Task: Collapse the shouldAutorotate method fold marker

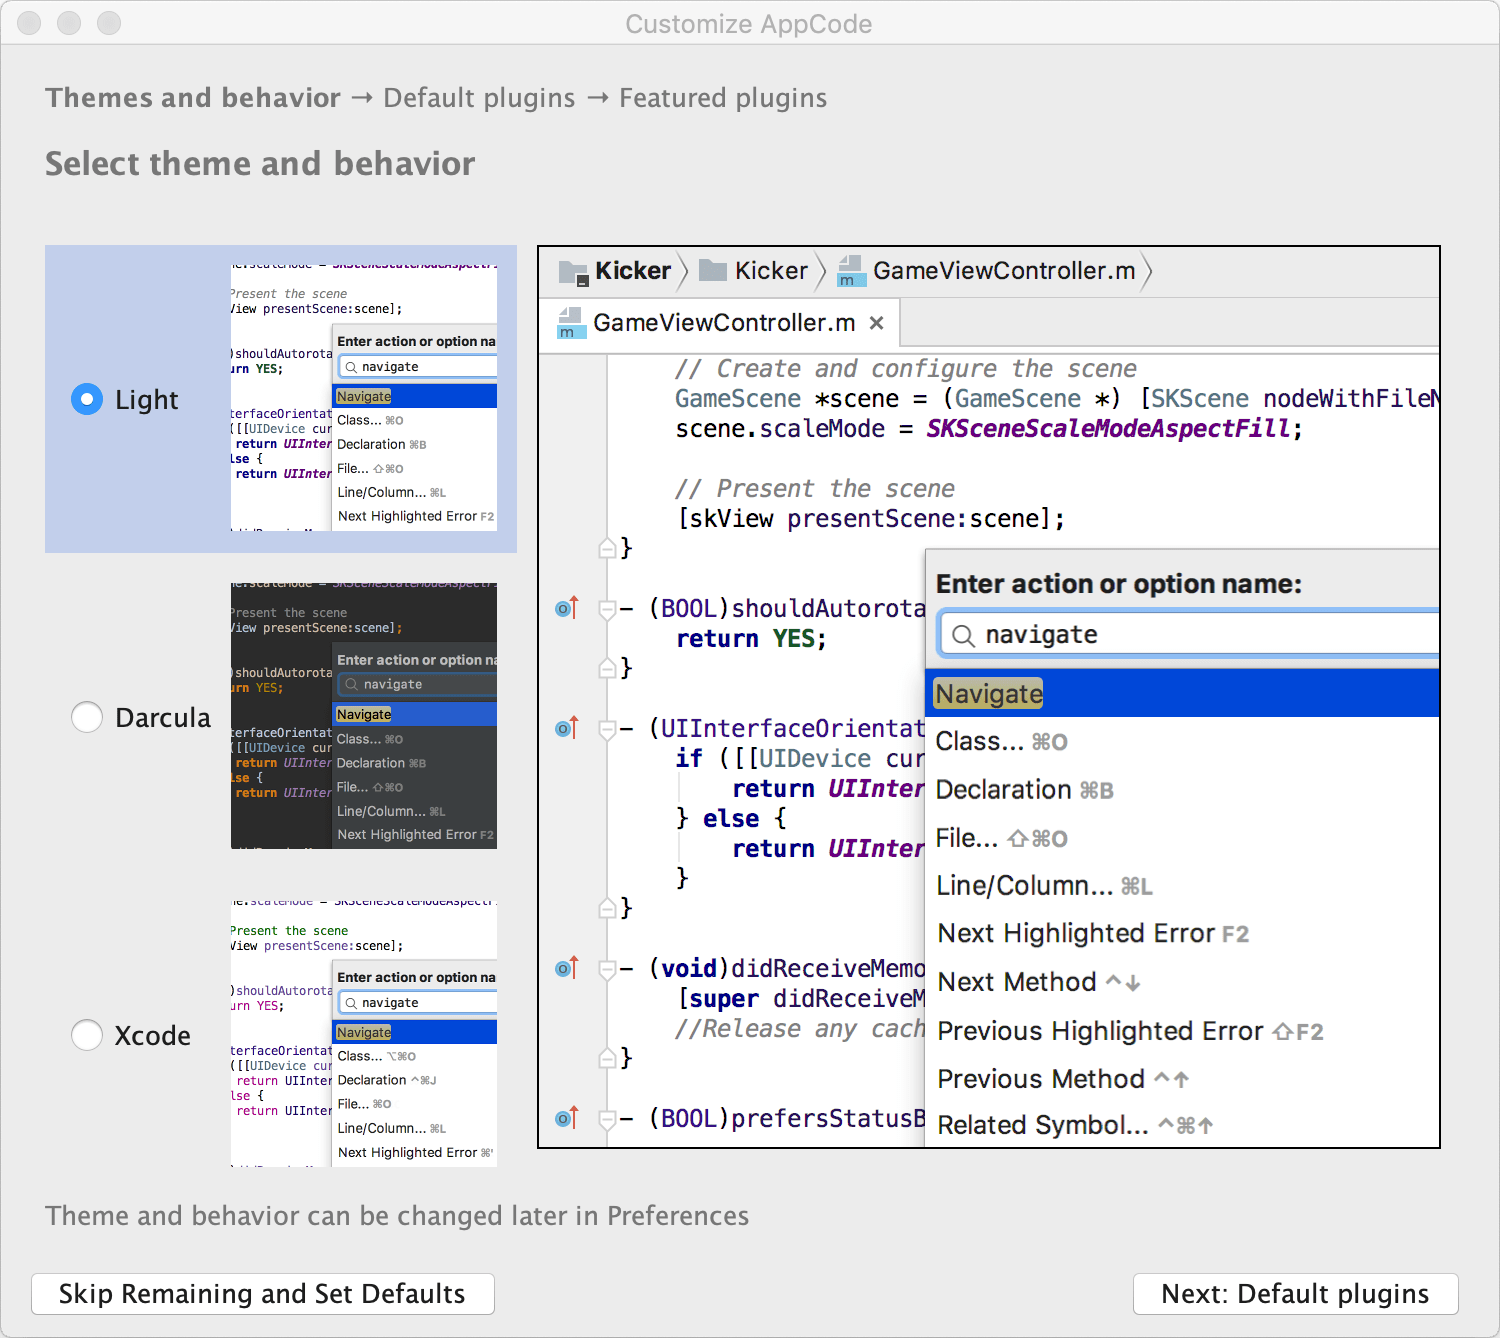Action: click(x=607, y=609)
